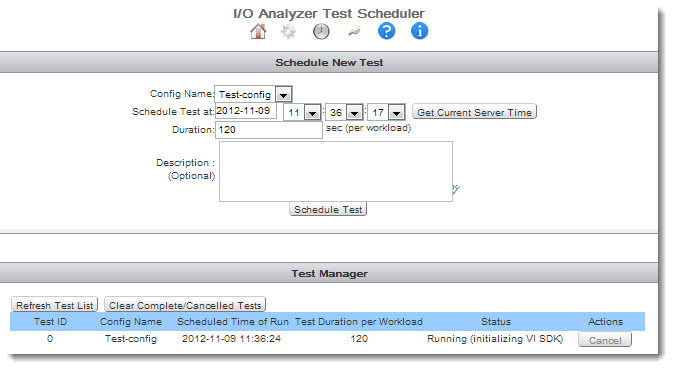Click the Schedule Test button
This screenshot has height=369, width=673.
pyautogui.click(x=328, y=209)
